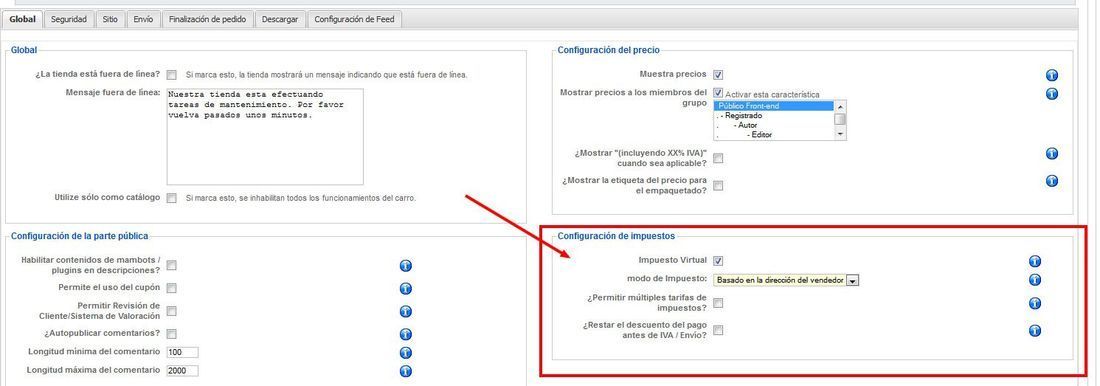Open info icon for Permite el uso del cupón

point(405,288)
